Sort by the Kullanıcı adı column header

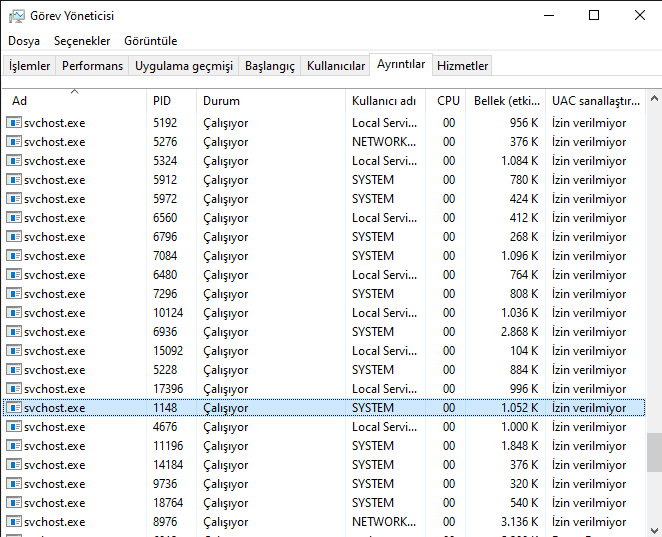click(x=385, y=101)
